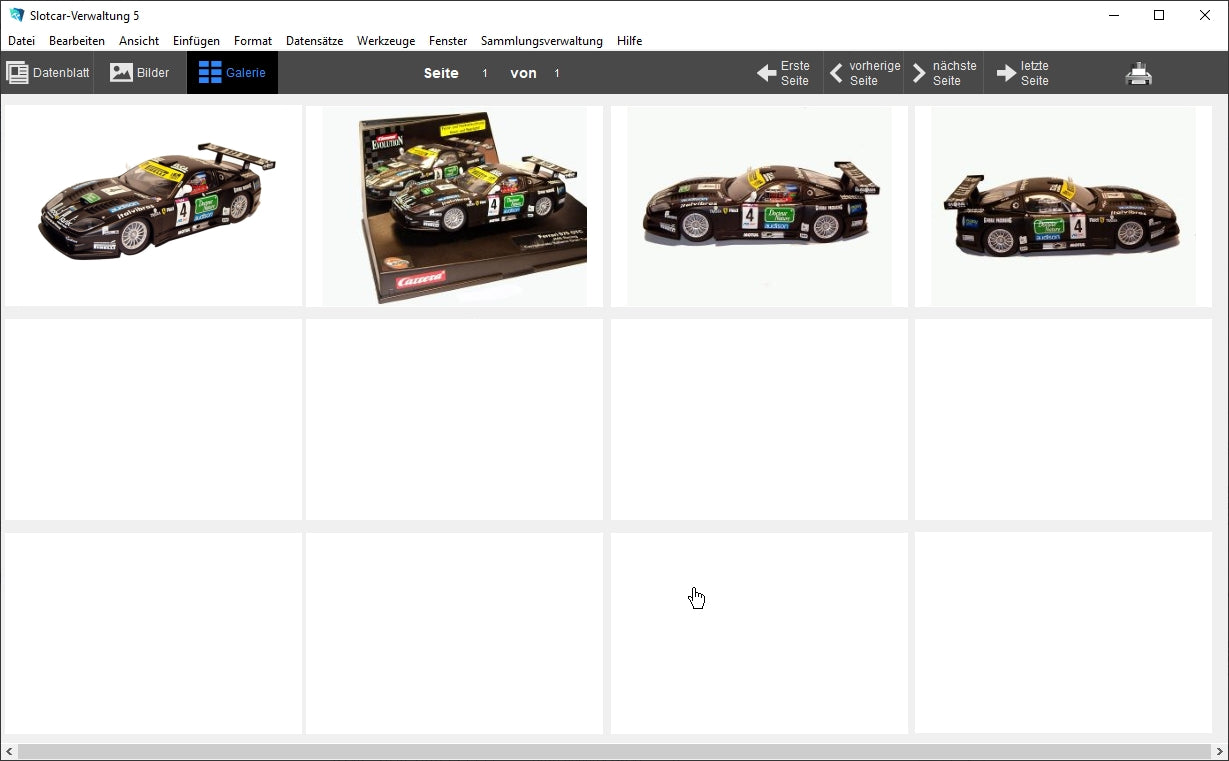The width and height of the screenshot is (1229, 761).
Task: Select the Ferrari packaging box thumbnail
Action: pyautogui.click(x=455, y=205)
